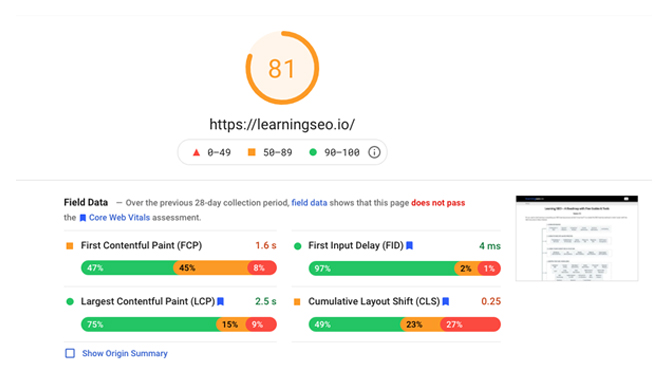Enable the Show Origin Summary checkbox
Screen dimensions: 665x382
[x=70, y=353]
